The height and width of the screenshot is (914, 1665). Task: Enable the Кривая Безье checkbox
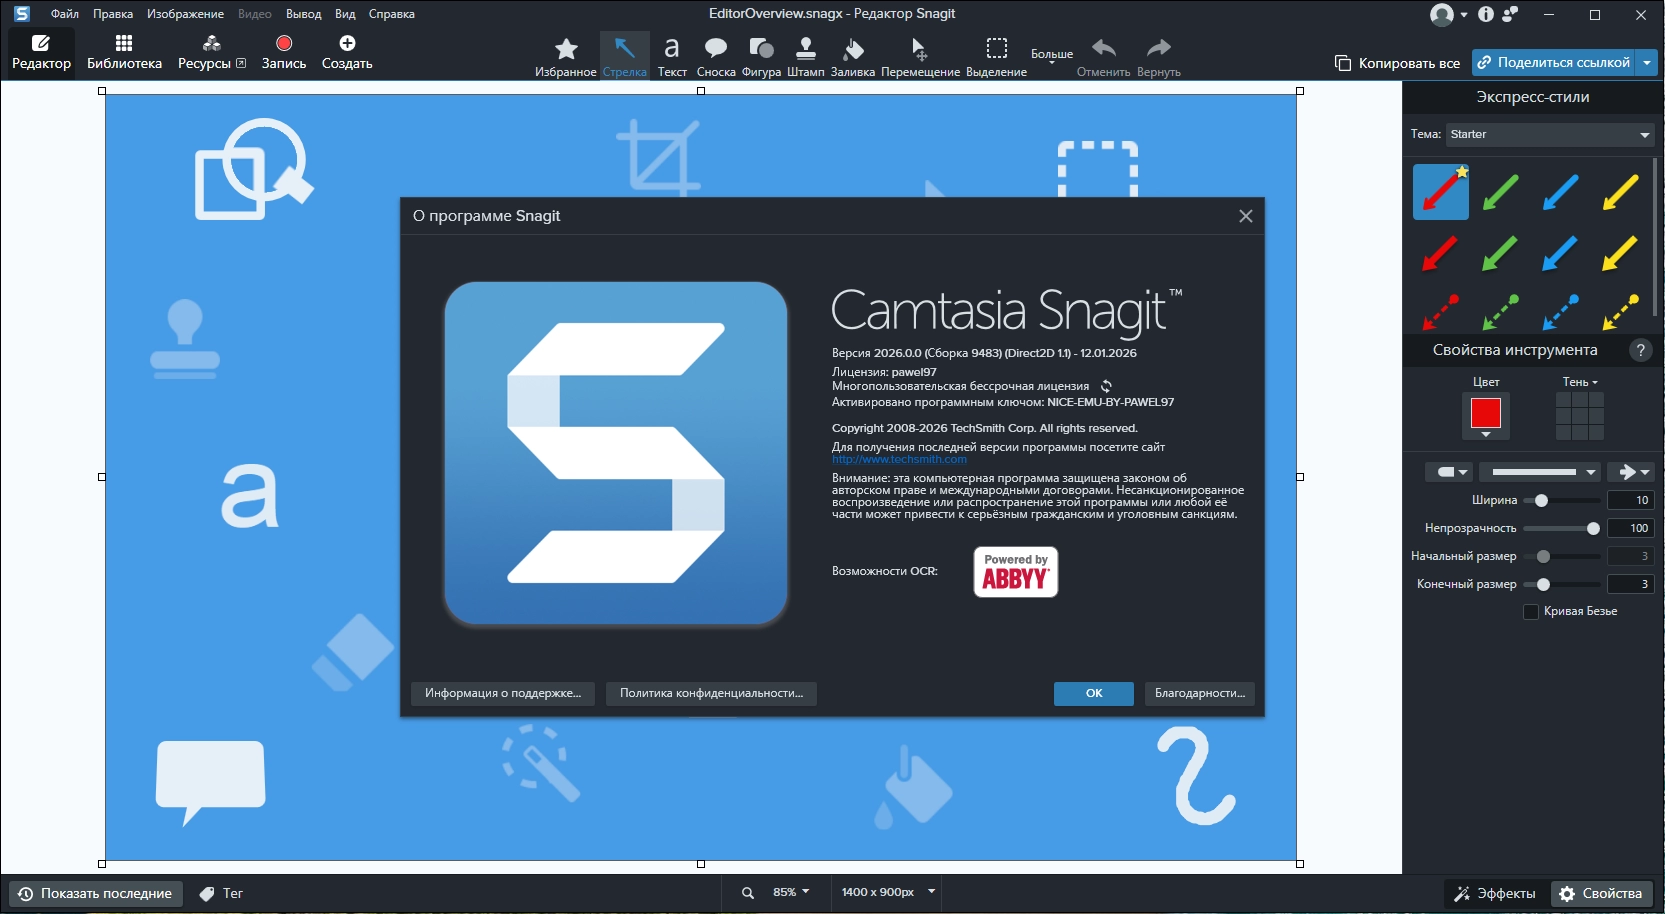[x=1530, y=612]
